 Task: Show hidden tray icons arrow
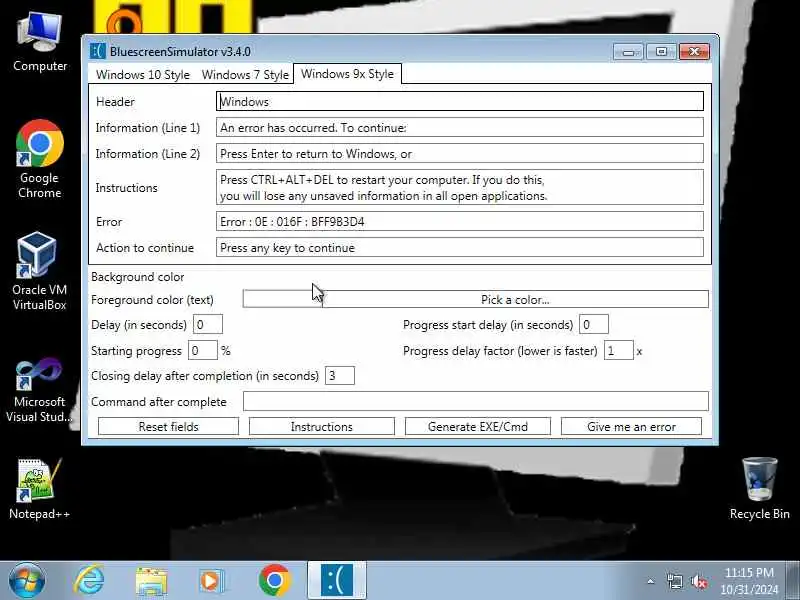(x=651, y=581)
